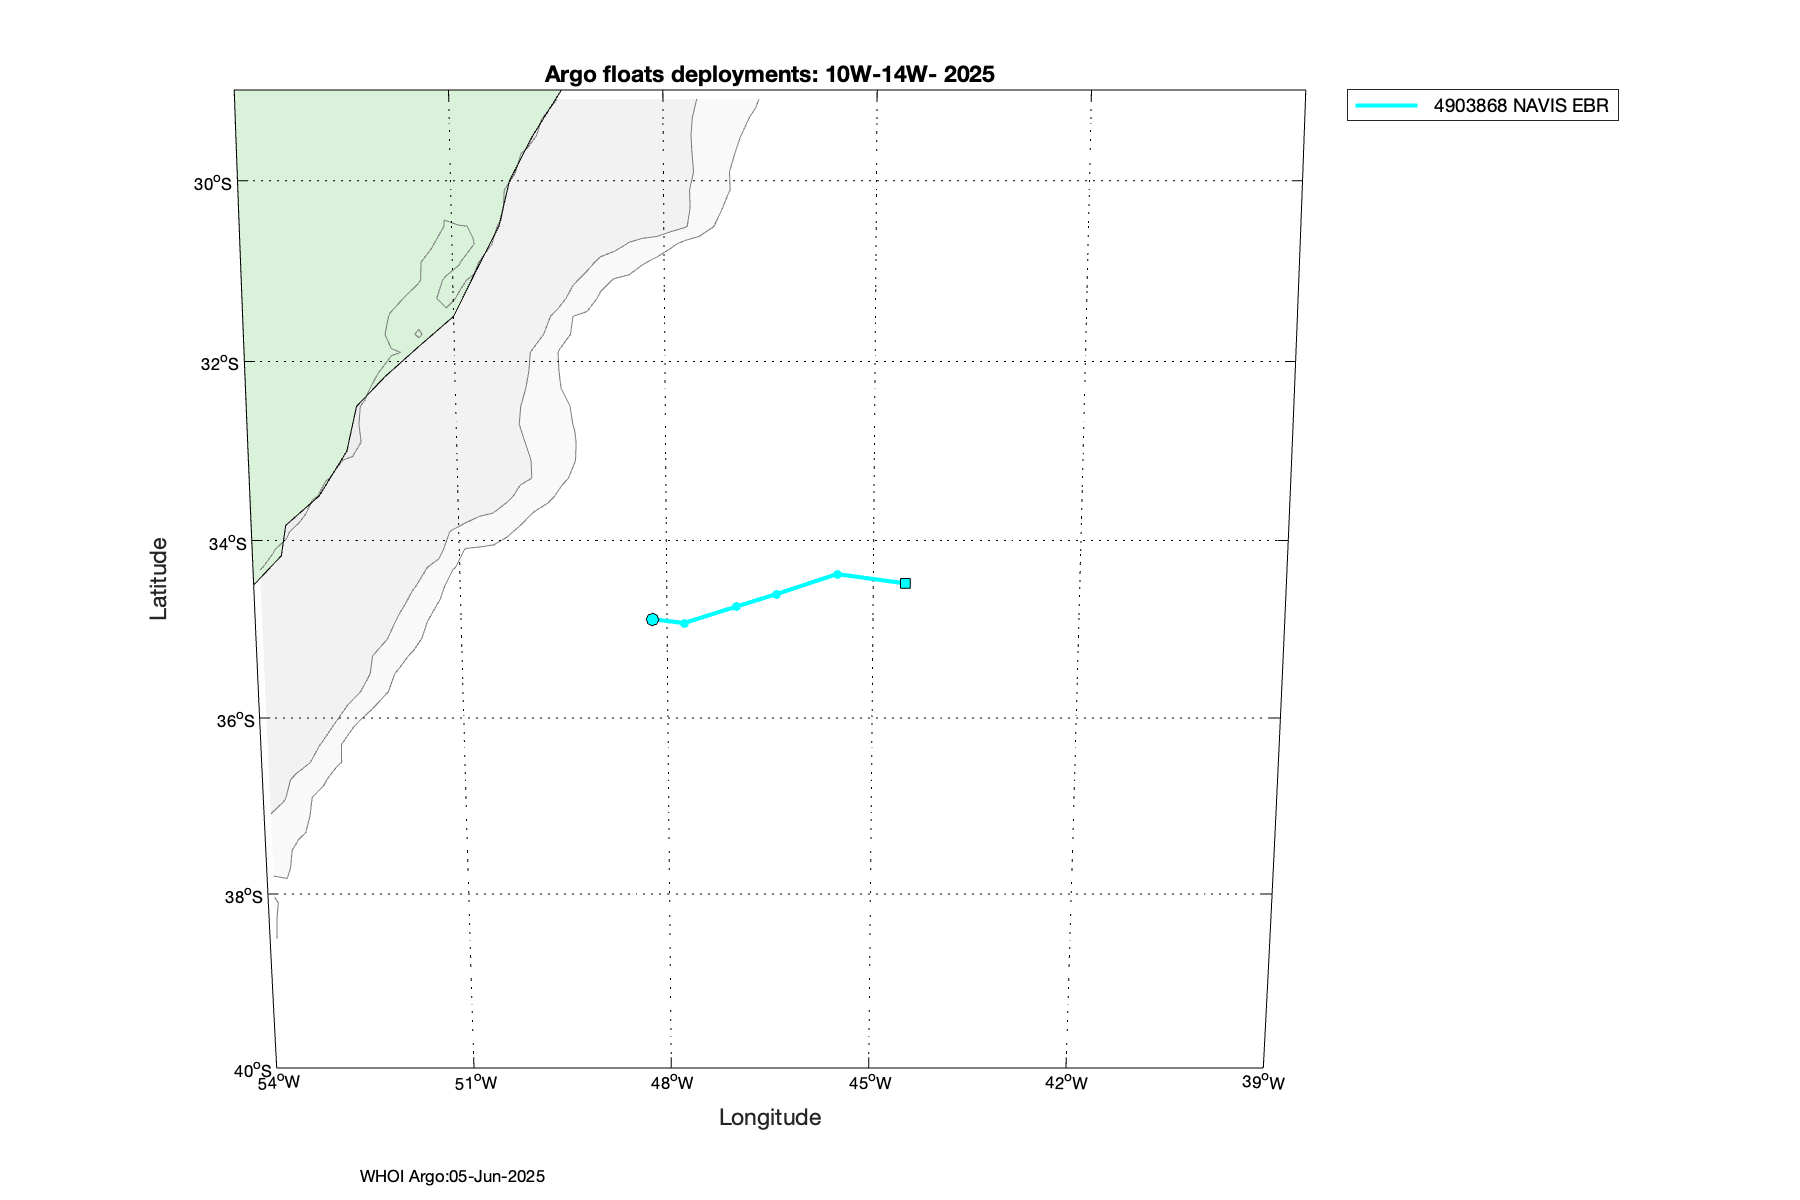Click the cyan line sample in legend
Viewport: 1800px width, 1200px height.
[1387, 105]
